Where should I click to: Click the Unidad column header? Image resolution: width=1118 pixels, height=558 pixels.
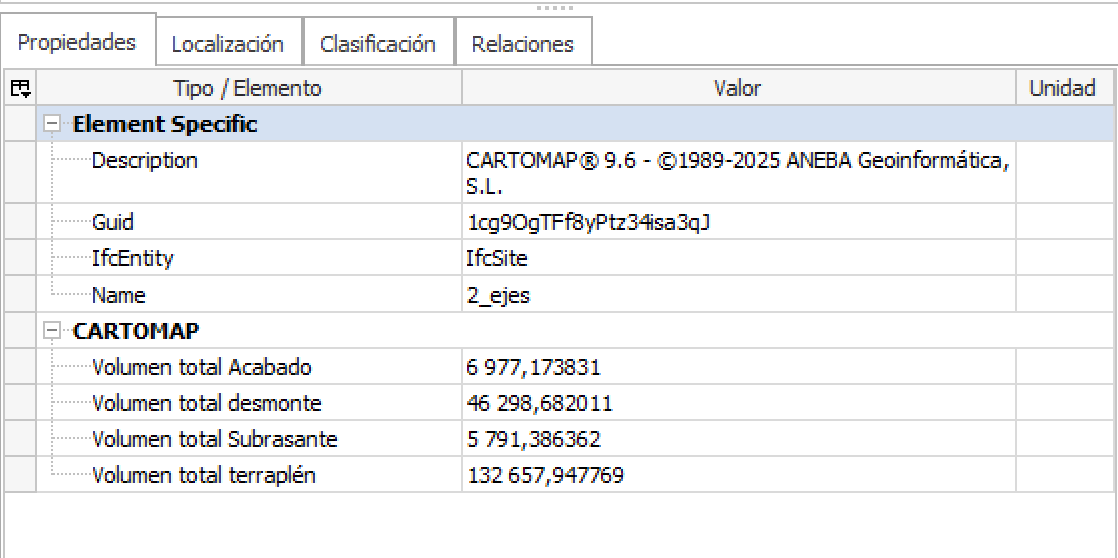coord(1062,88)
